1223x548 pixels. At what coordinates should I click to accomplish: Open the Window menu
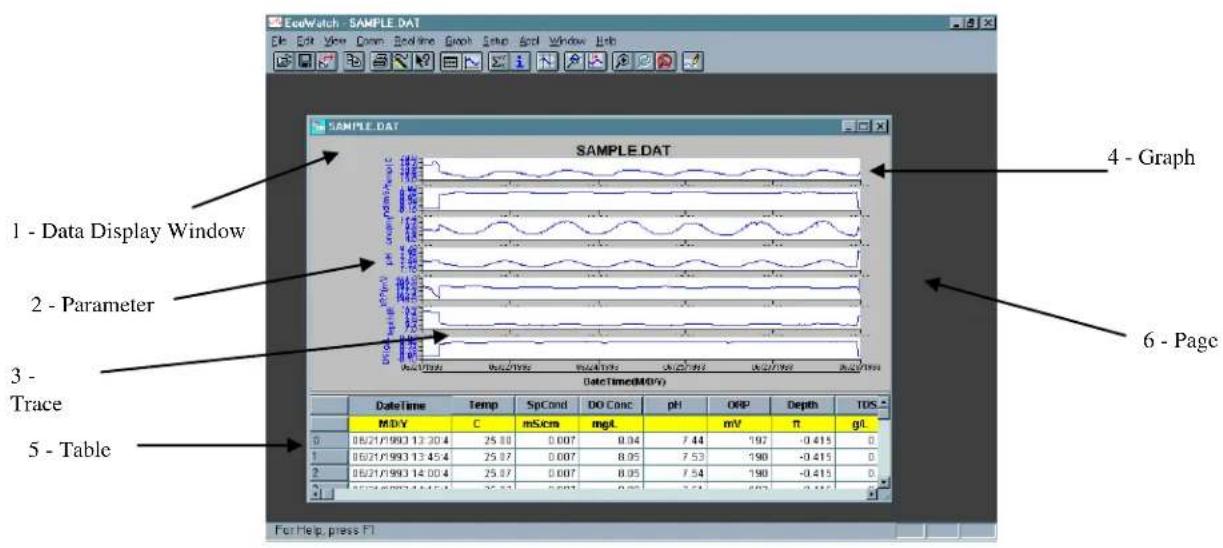(x=567, y=41)
